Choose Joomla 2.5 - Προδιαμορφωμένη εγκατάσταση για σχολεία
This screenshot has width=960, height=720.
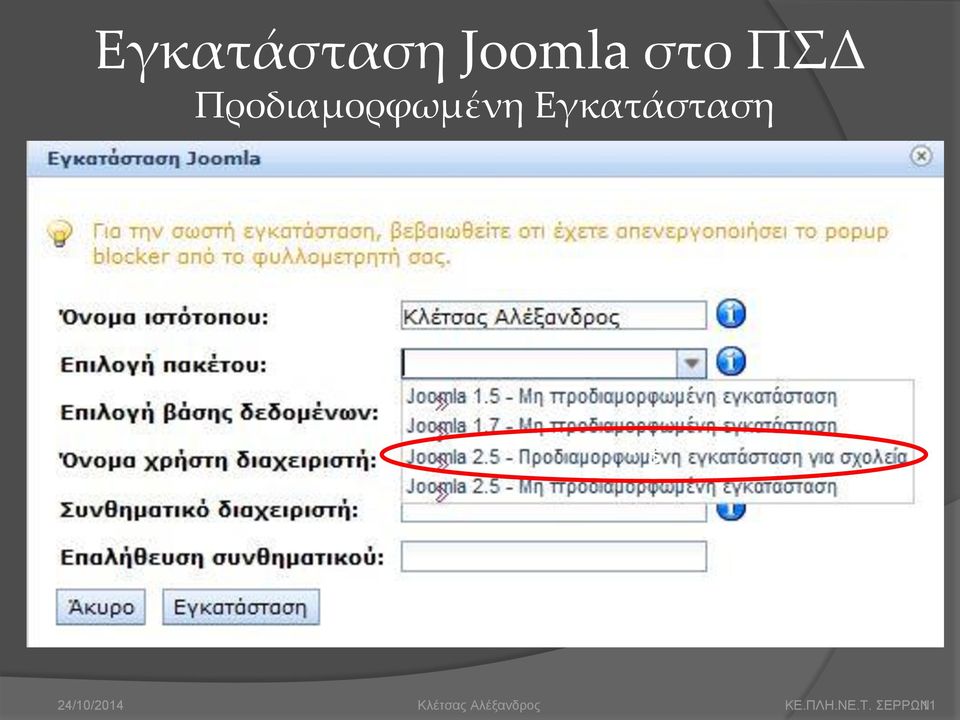[x=656, y=457]
